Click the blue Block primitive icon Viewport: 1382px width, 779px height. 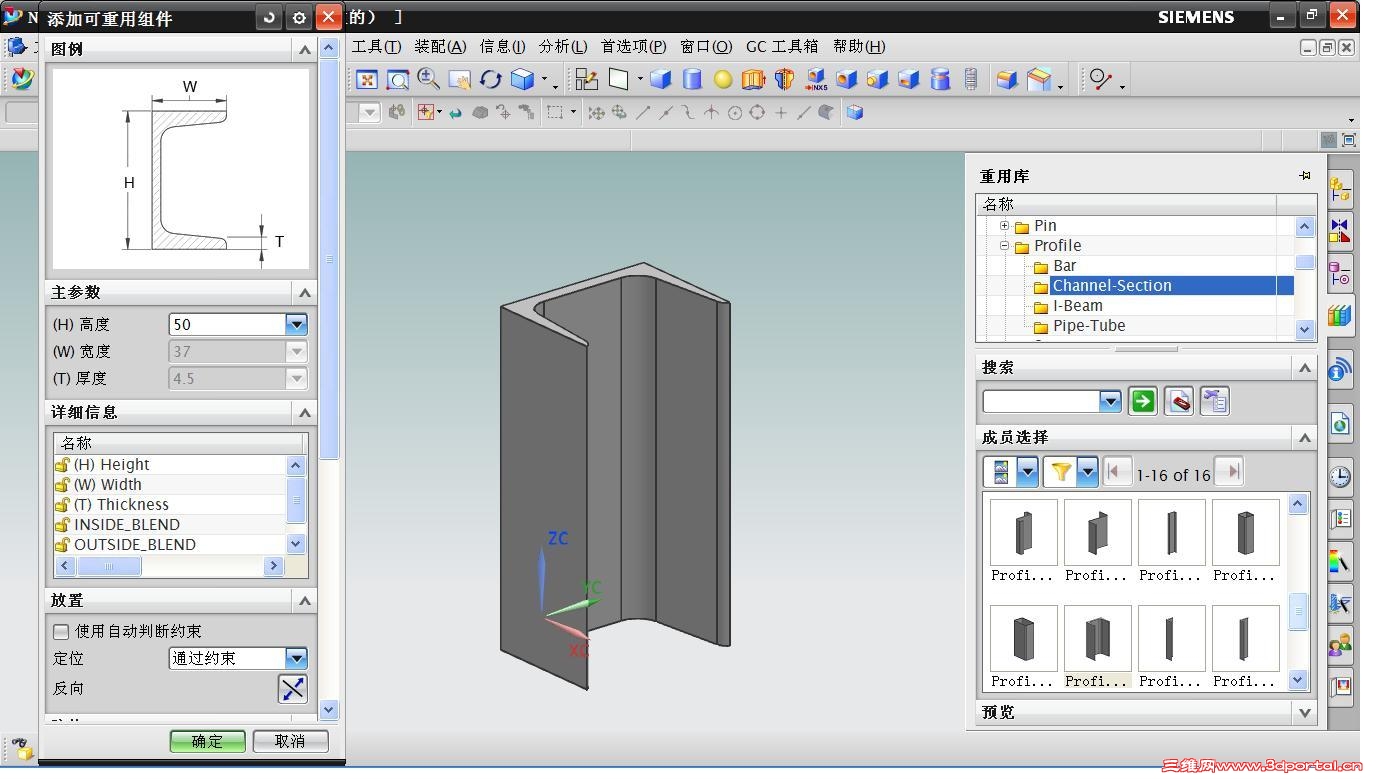click(660, 80)
